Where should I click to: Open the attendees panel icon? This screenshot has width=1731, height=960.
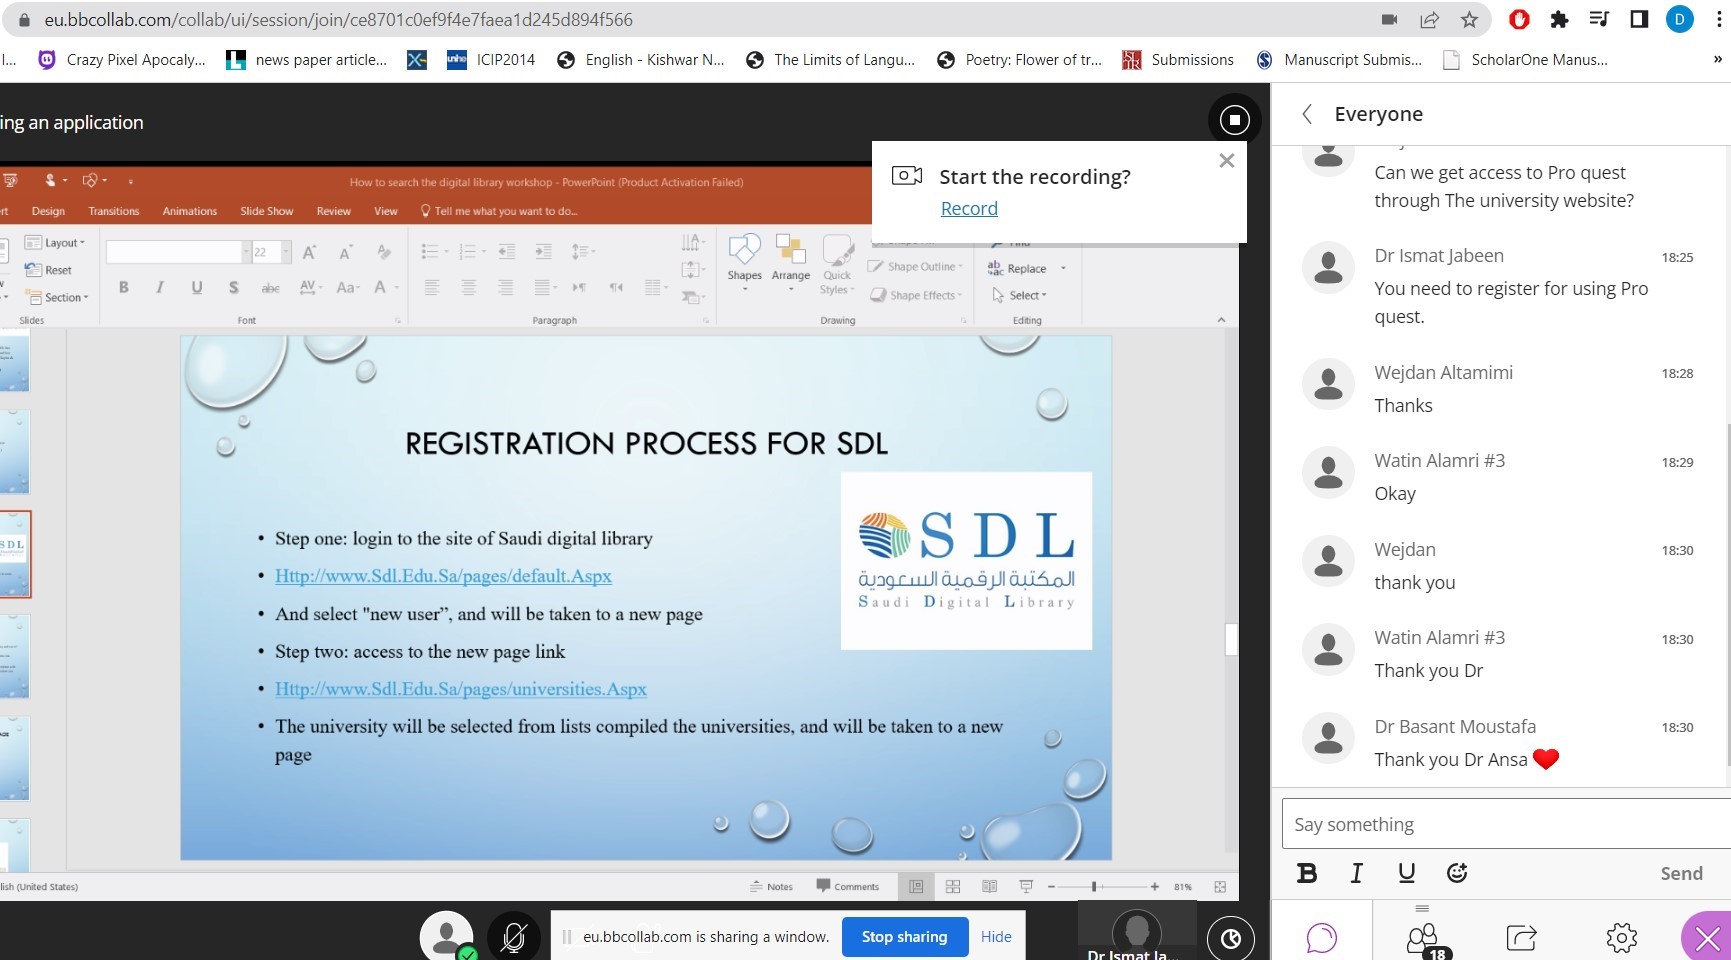coord(1421,938)
